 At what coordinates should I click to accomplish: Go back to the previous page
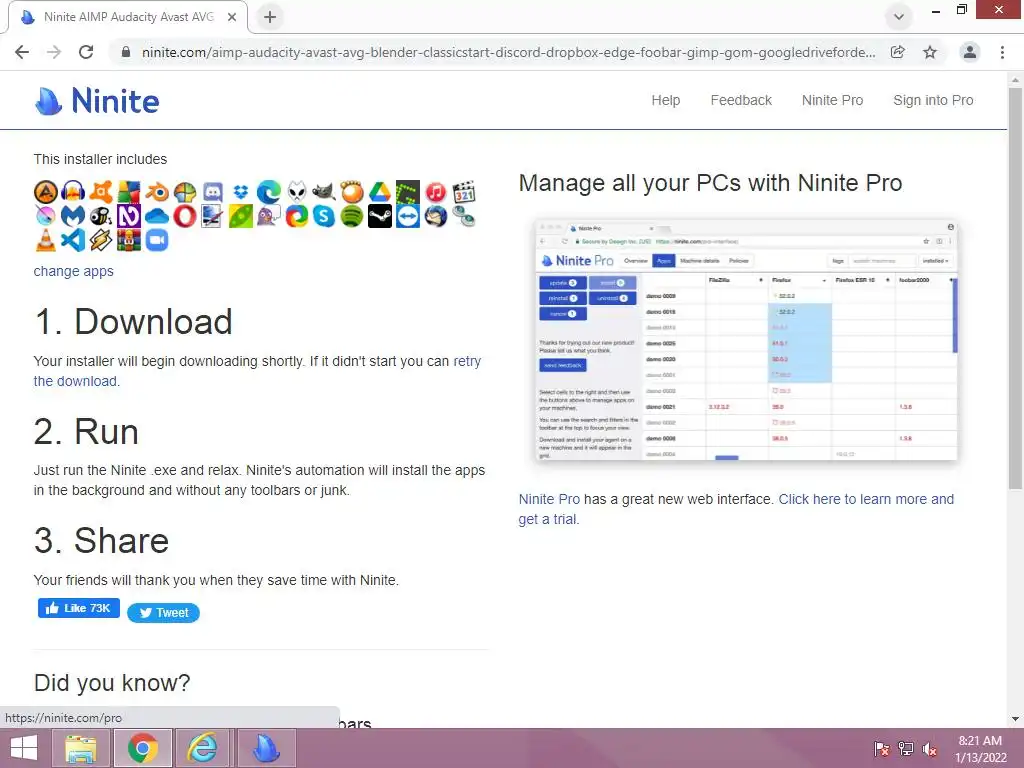22,52
